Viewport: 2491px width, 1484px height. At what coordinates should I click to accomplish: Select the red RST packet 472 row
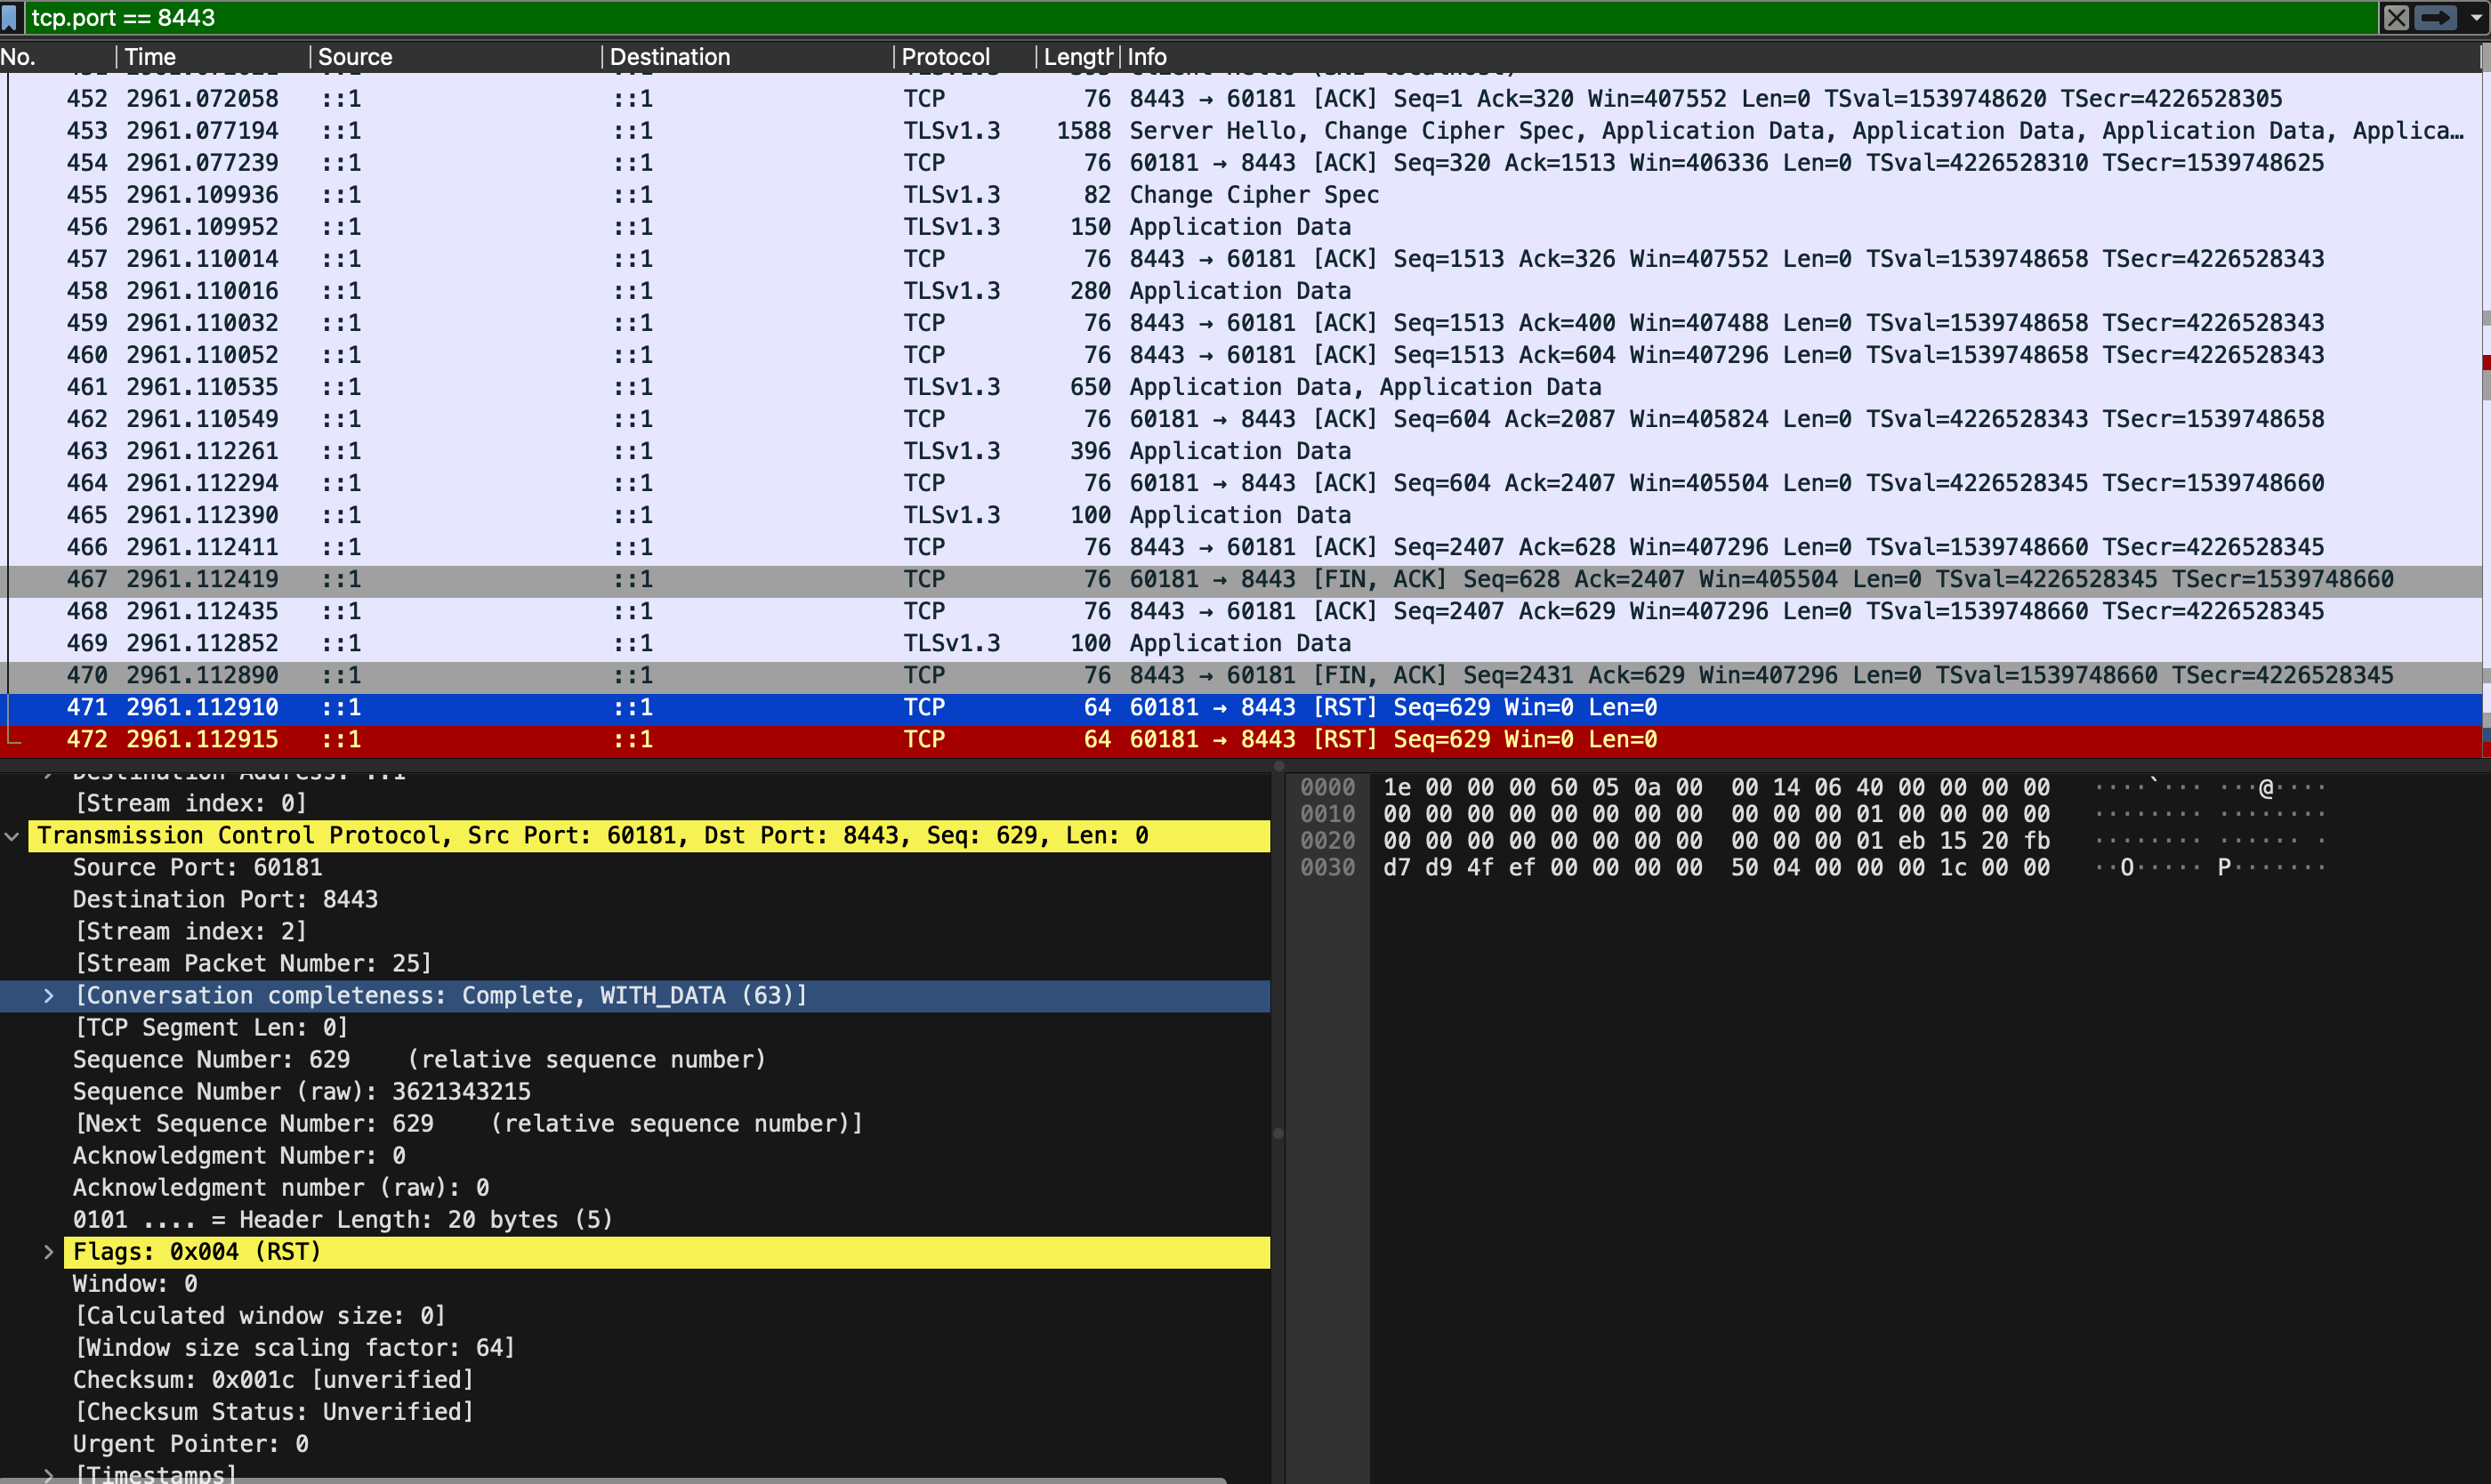pos(1200,739)
